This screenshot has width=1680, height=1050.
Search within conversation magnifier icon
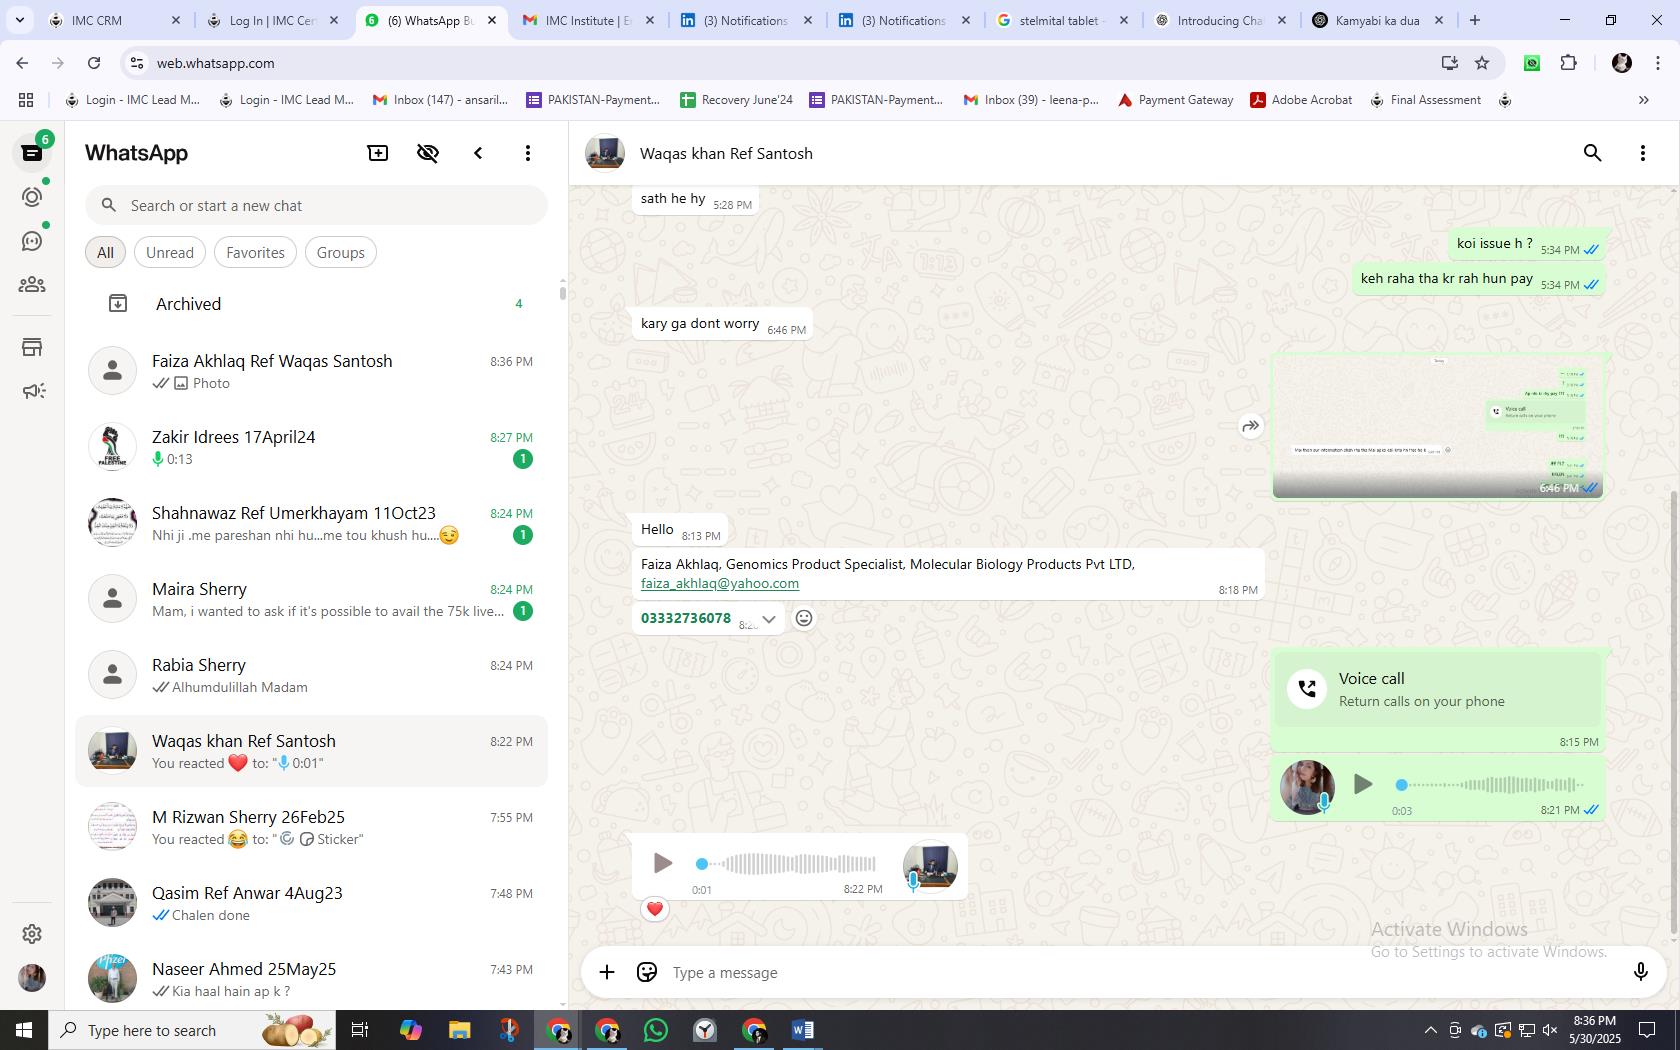click(x=1593, y=153)
